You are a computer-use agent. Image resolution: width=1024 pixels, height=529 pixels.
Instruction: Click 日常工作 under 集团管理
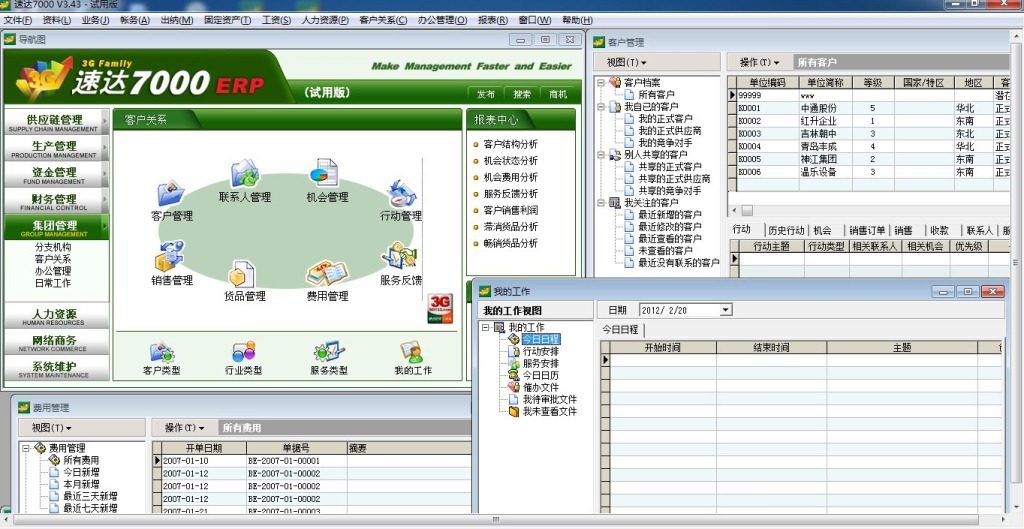coord(53,283)
